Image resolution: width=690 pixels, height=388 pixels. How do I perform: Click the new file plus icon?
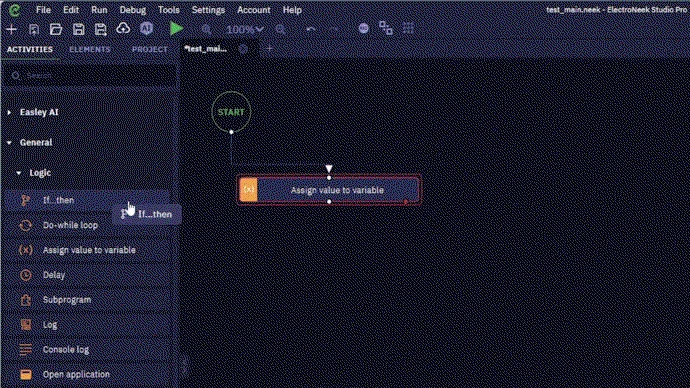(11, 29)
